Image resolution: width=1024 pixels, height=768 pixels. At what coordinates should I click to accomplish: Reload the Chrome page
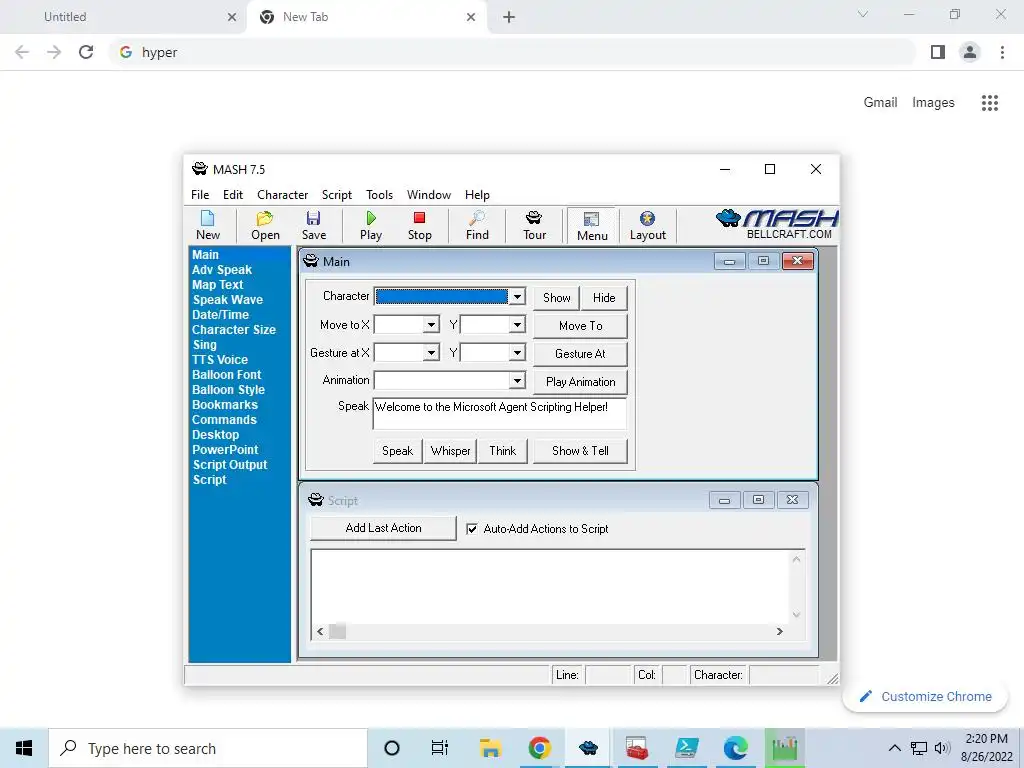pyautogui.click(x=86, y=52)
